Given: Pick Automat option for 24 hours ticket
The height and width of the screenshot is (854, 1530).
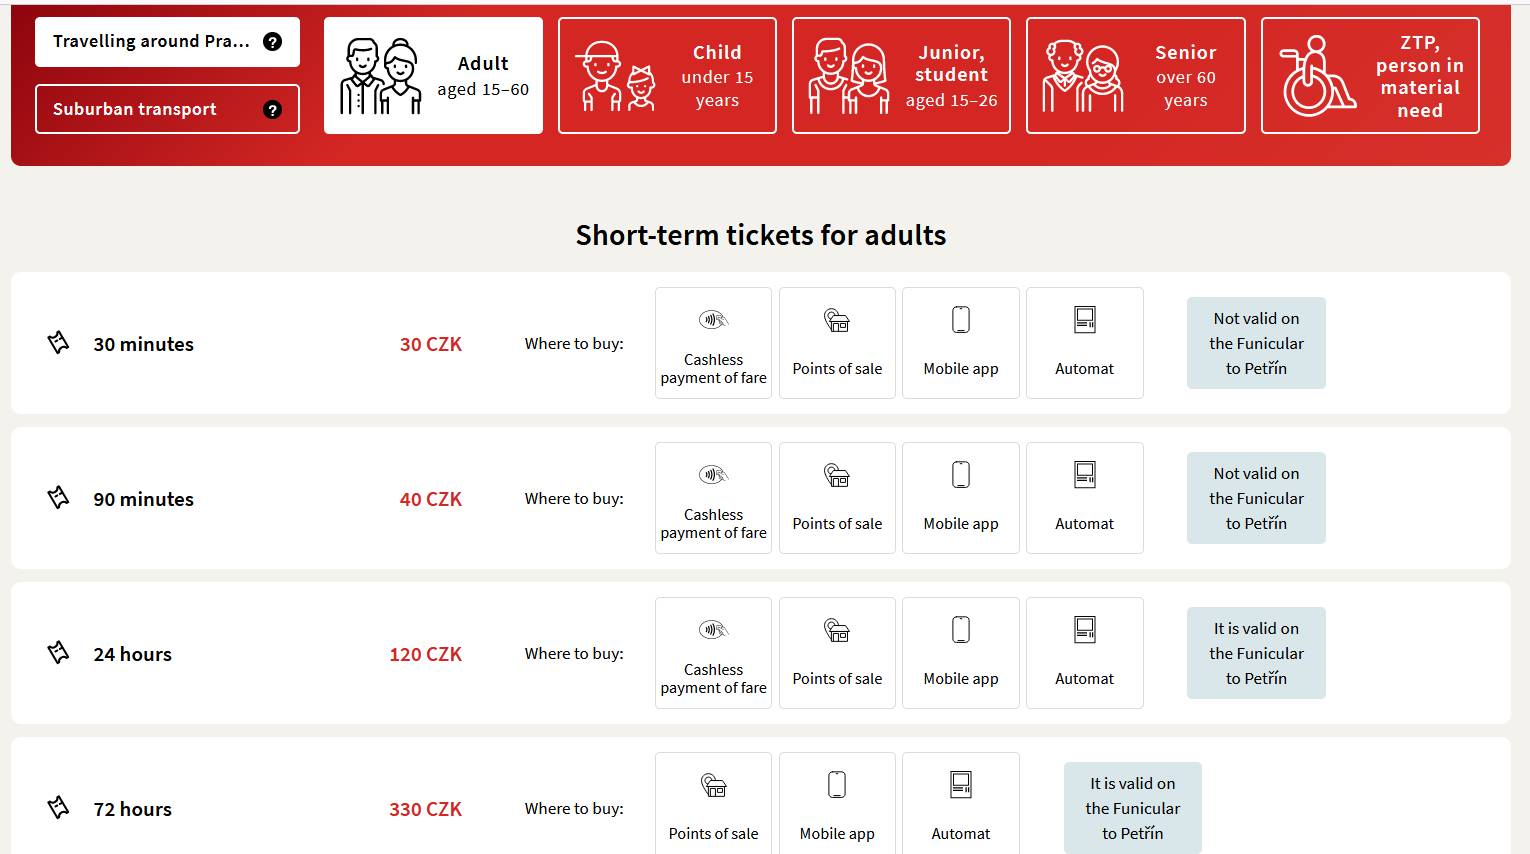Looking at the screenshot, I should tap(1085, 653).
